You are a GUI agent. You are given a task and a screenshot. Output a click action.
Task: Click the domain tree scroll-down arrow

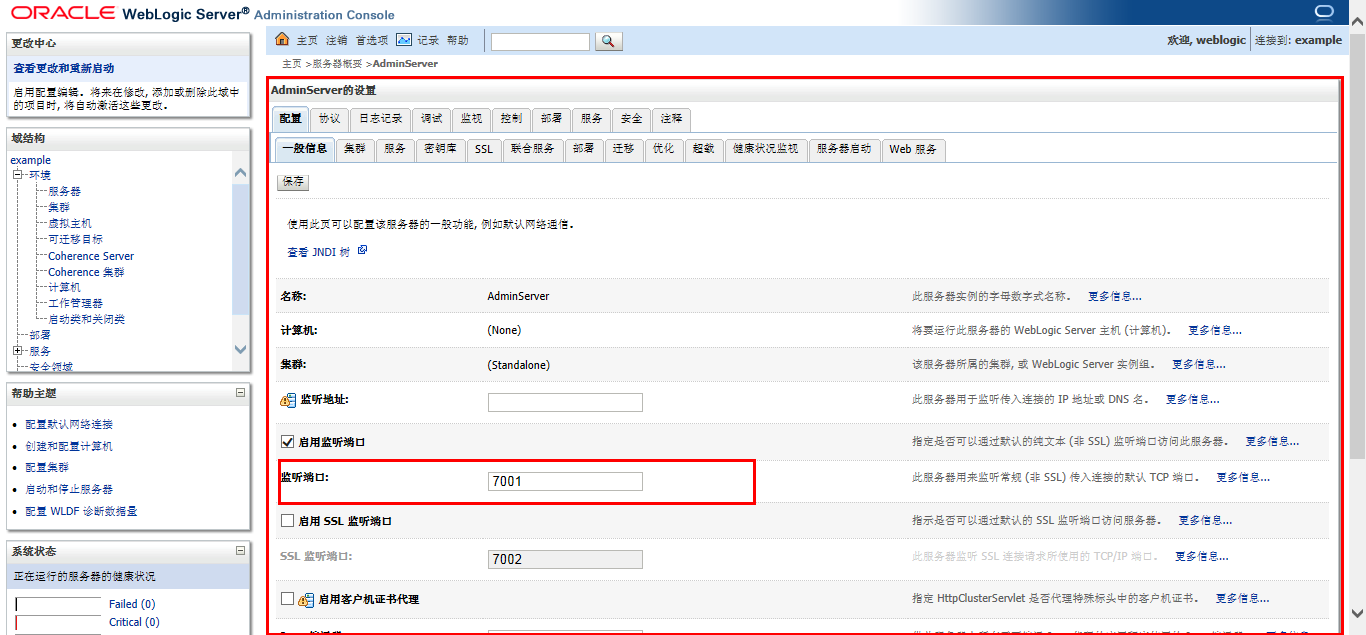click(240, 349)
